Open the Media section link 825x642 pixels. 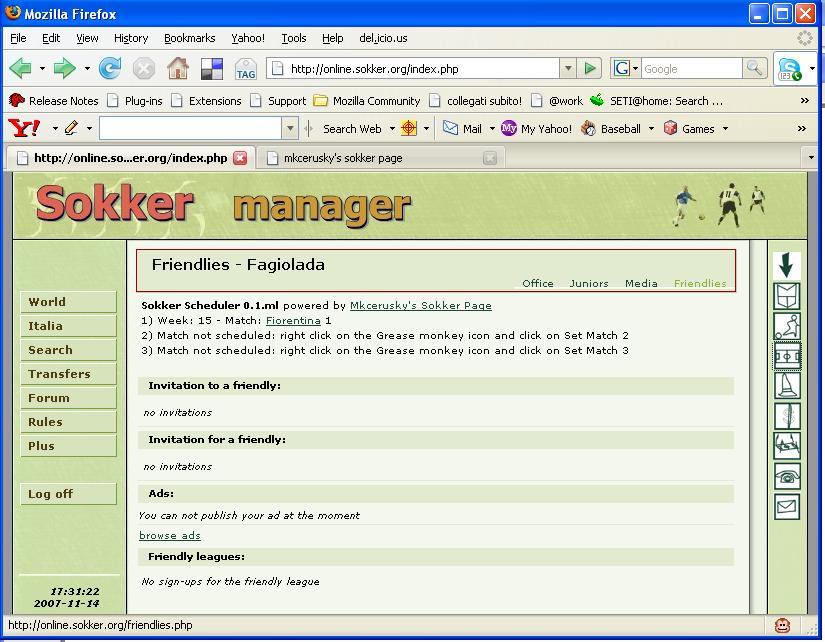pos(641,283)
